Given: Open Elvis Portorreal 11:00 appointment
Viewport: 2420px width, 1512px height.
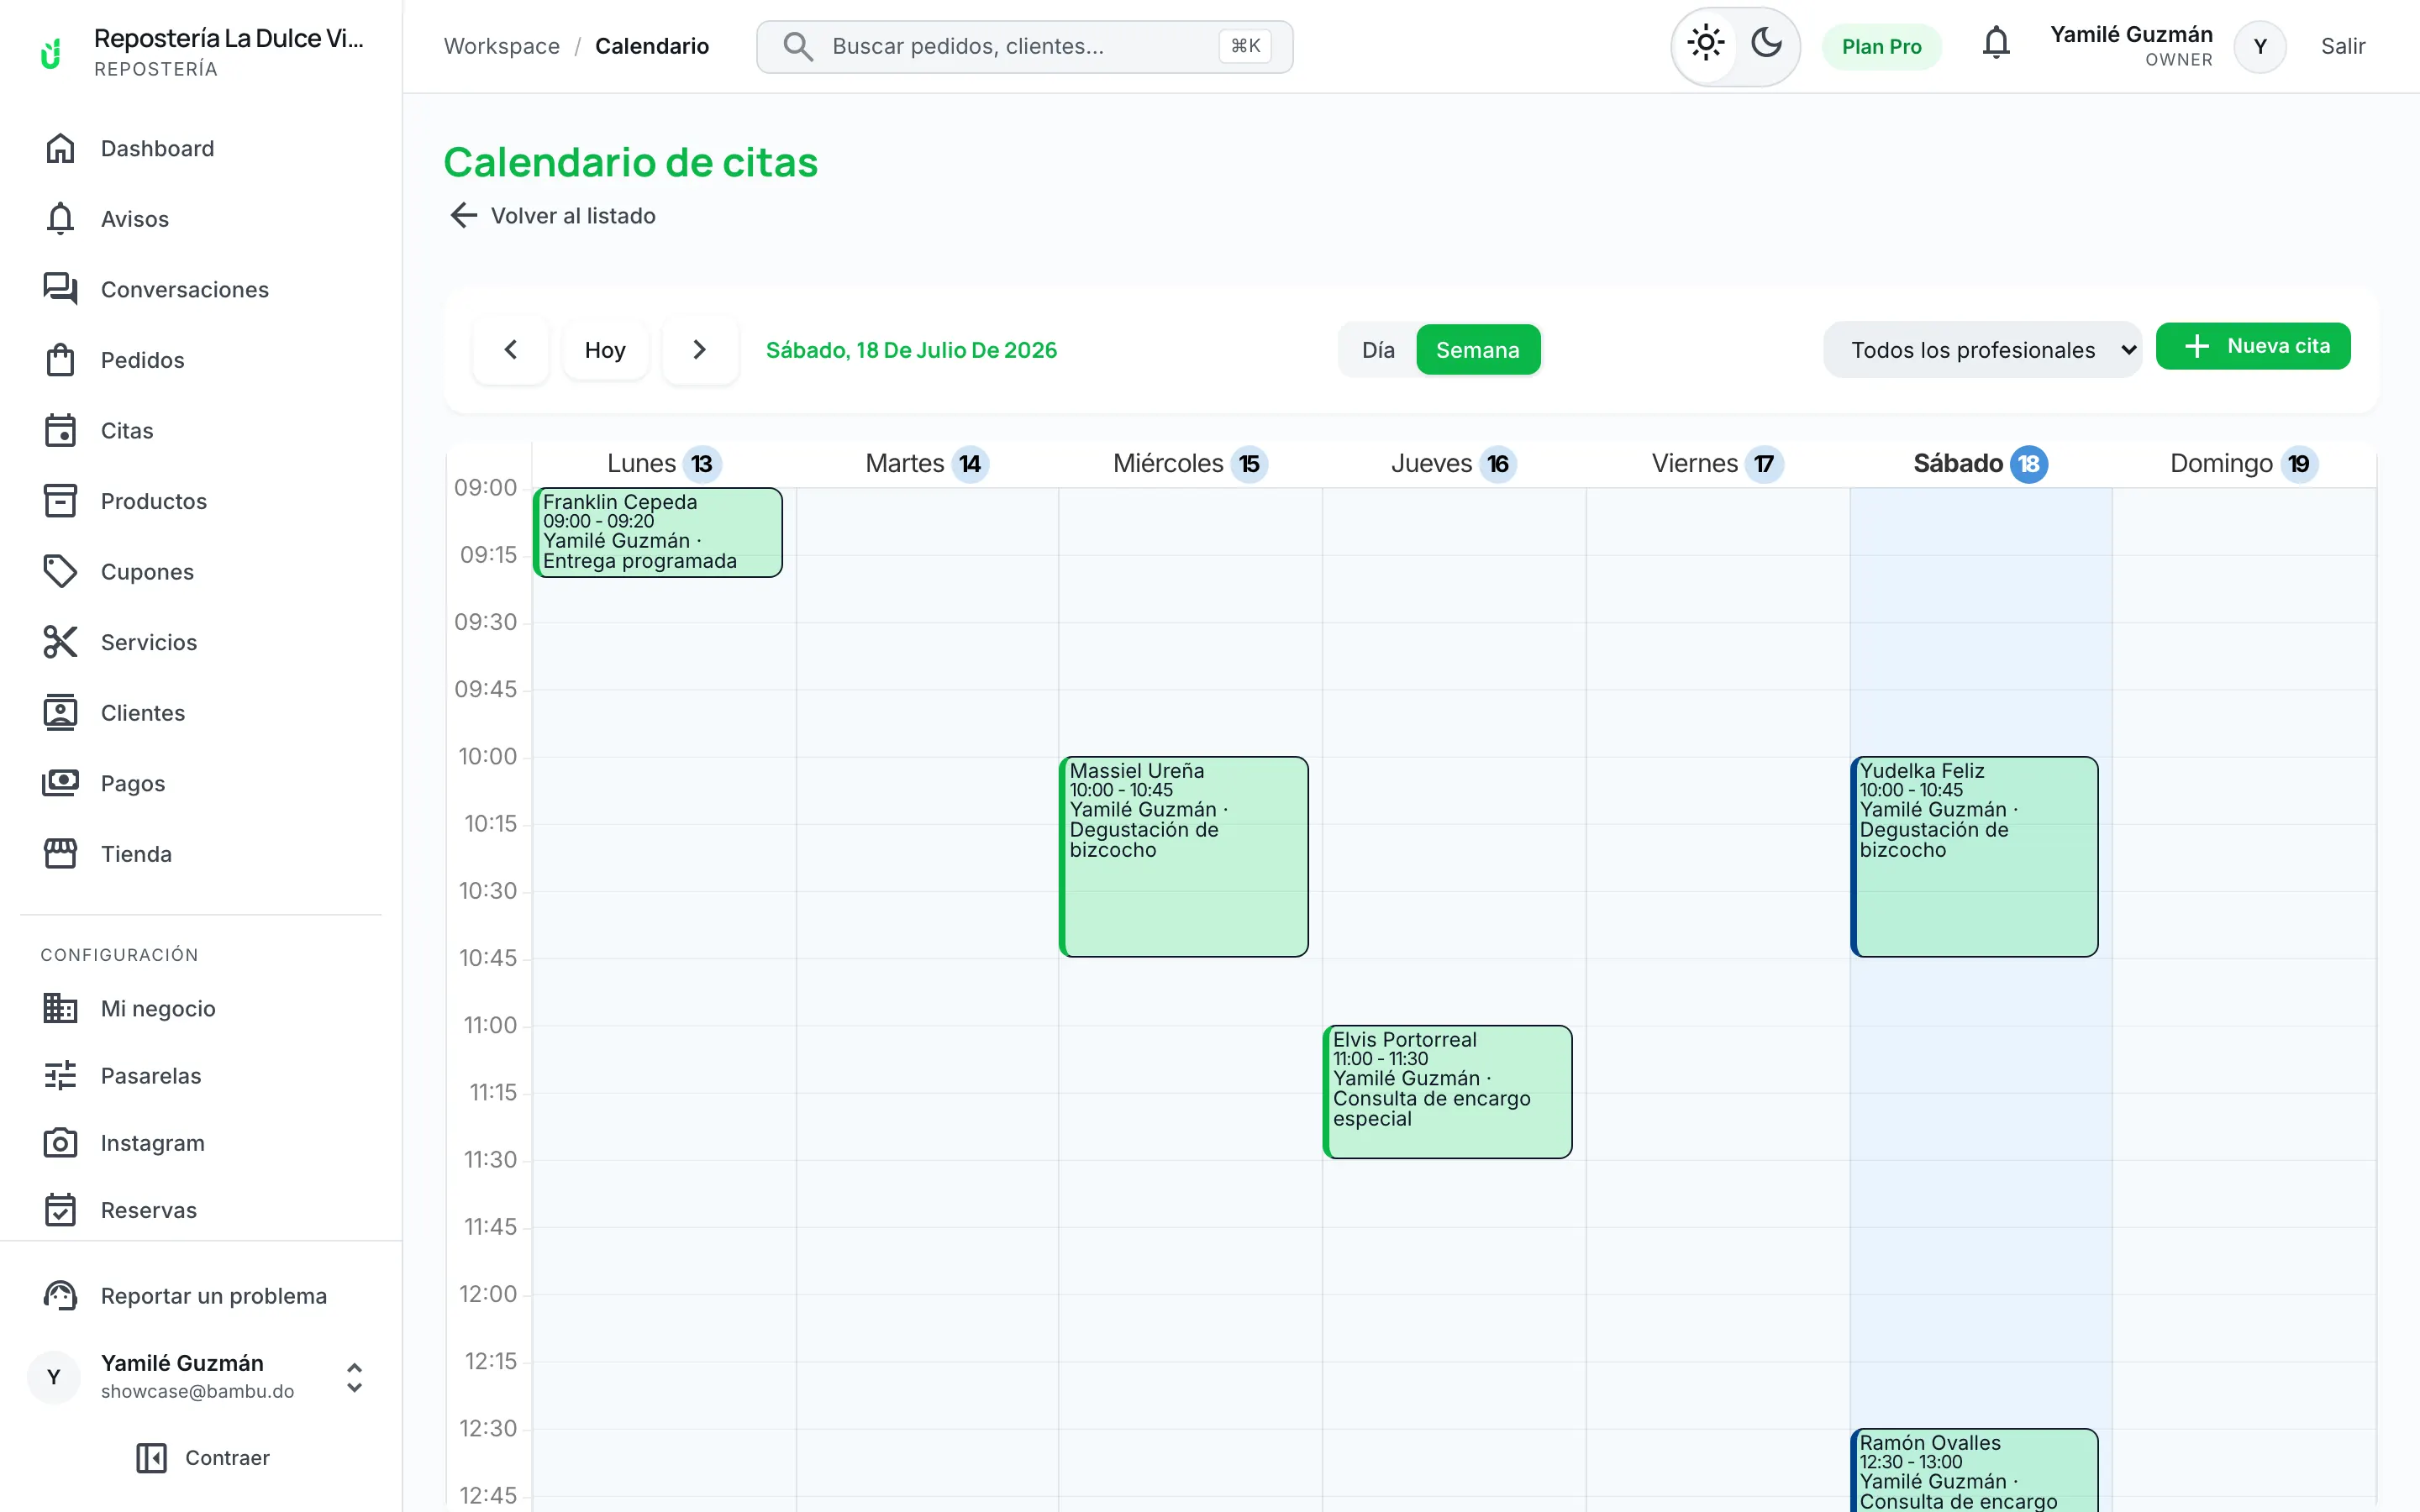Looking at the screenshot, I should coord(1447,1092).
